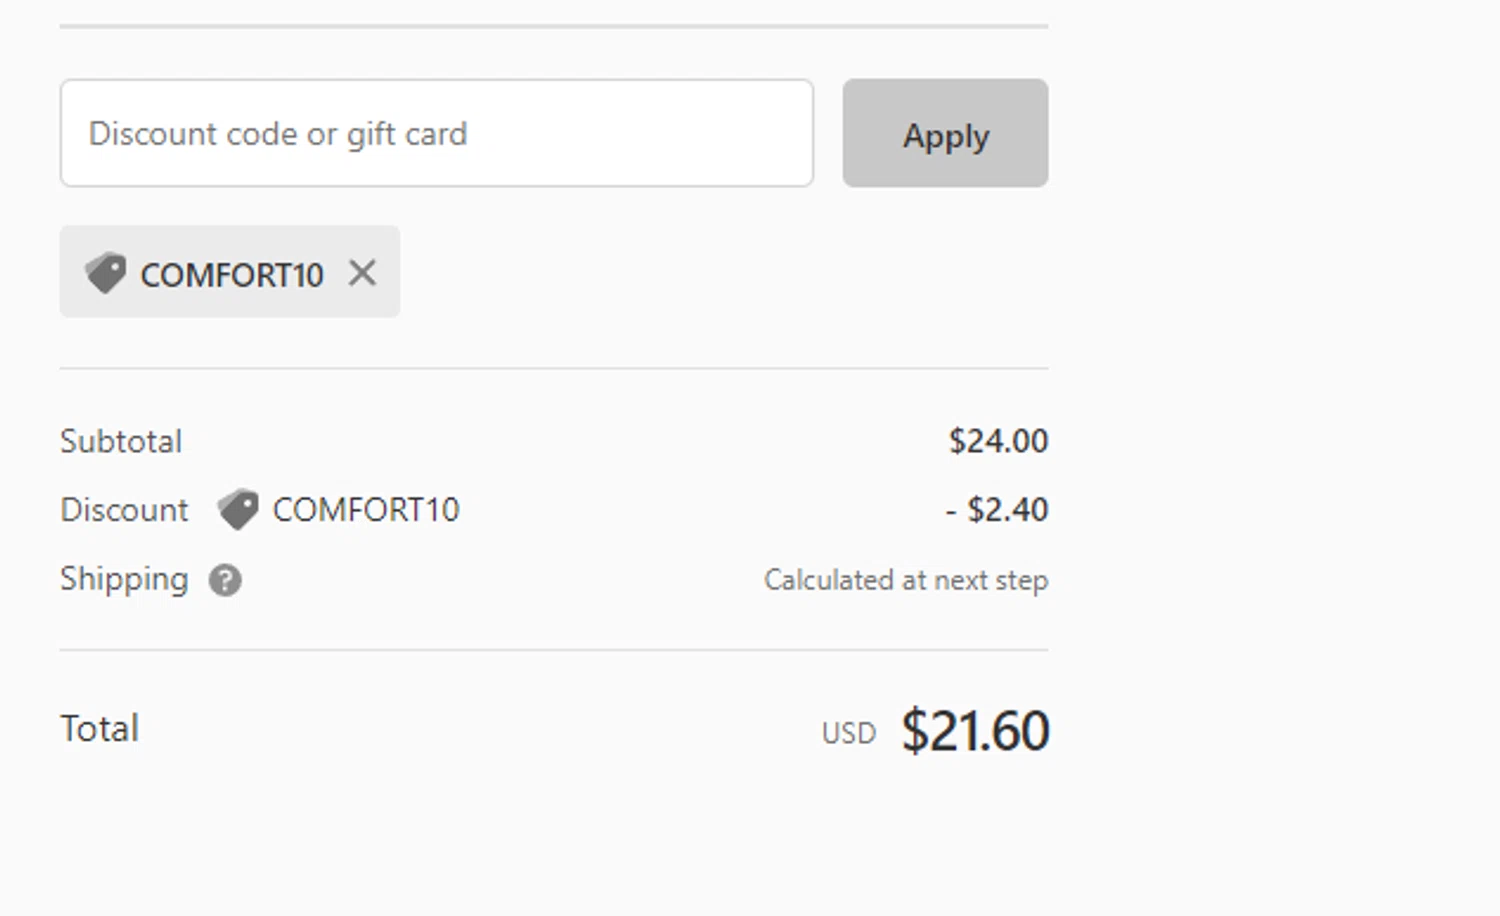This screenshot has height=916, width=1500.
Task: Click the Total label
Action: click(99, 729)
